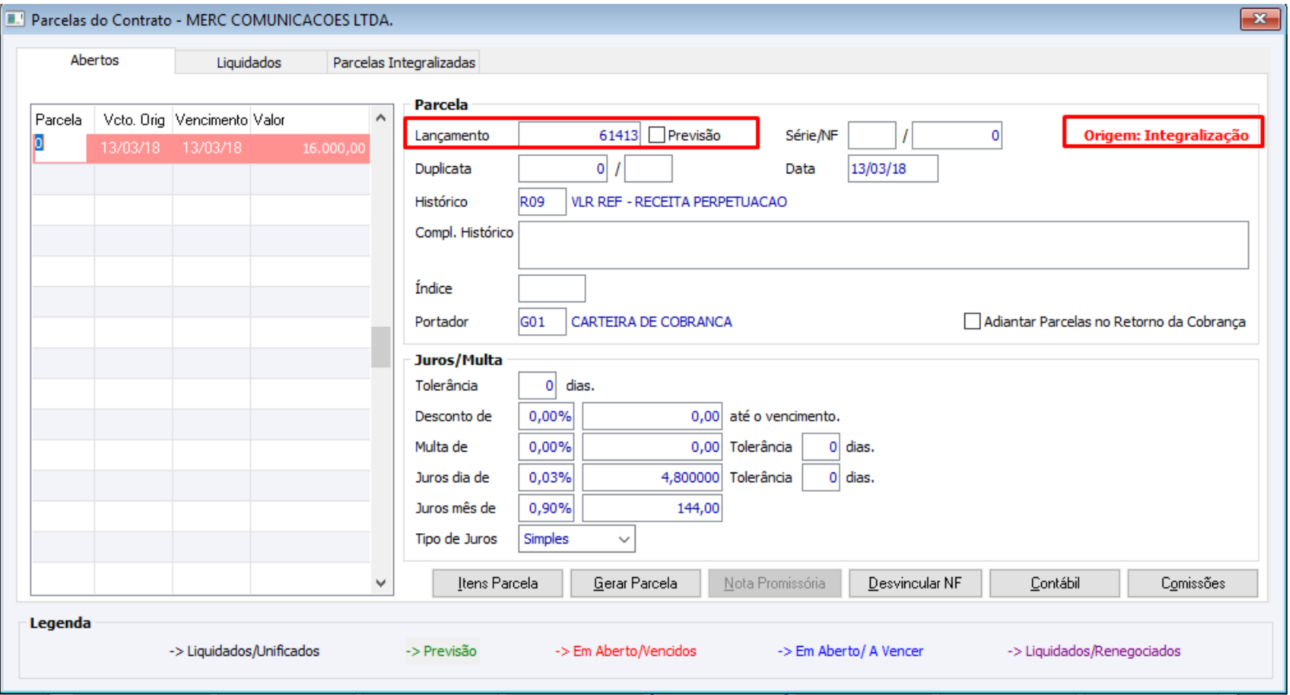
Task: Open the Liquidados tab
Action: click(x=249, y=62)
